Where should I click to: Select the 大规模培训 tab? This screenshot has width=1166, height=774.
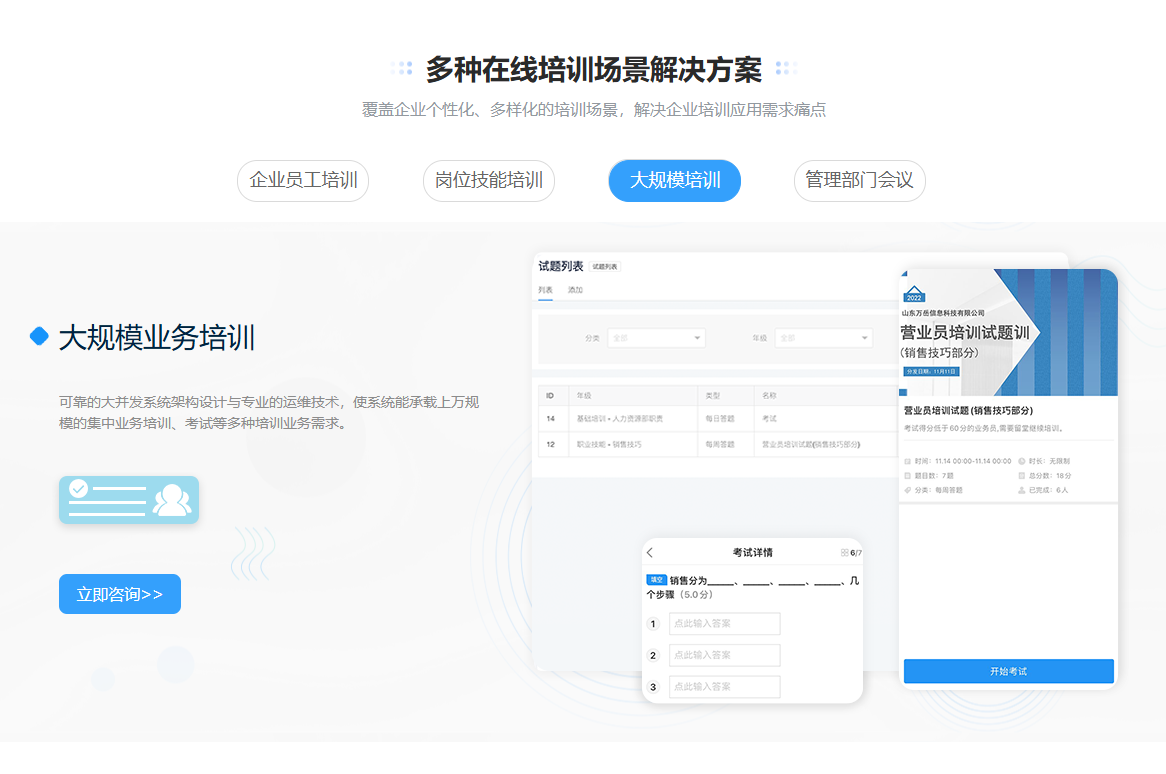click(674, 181)
